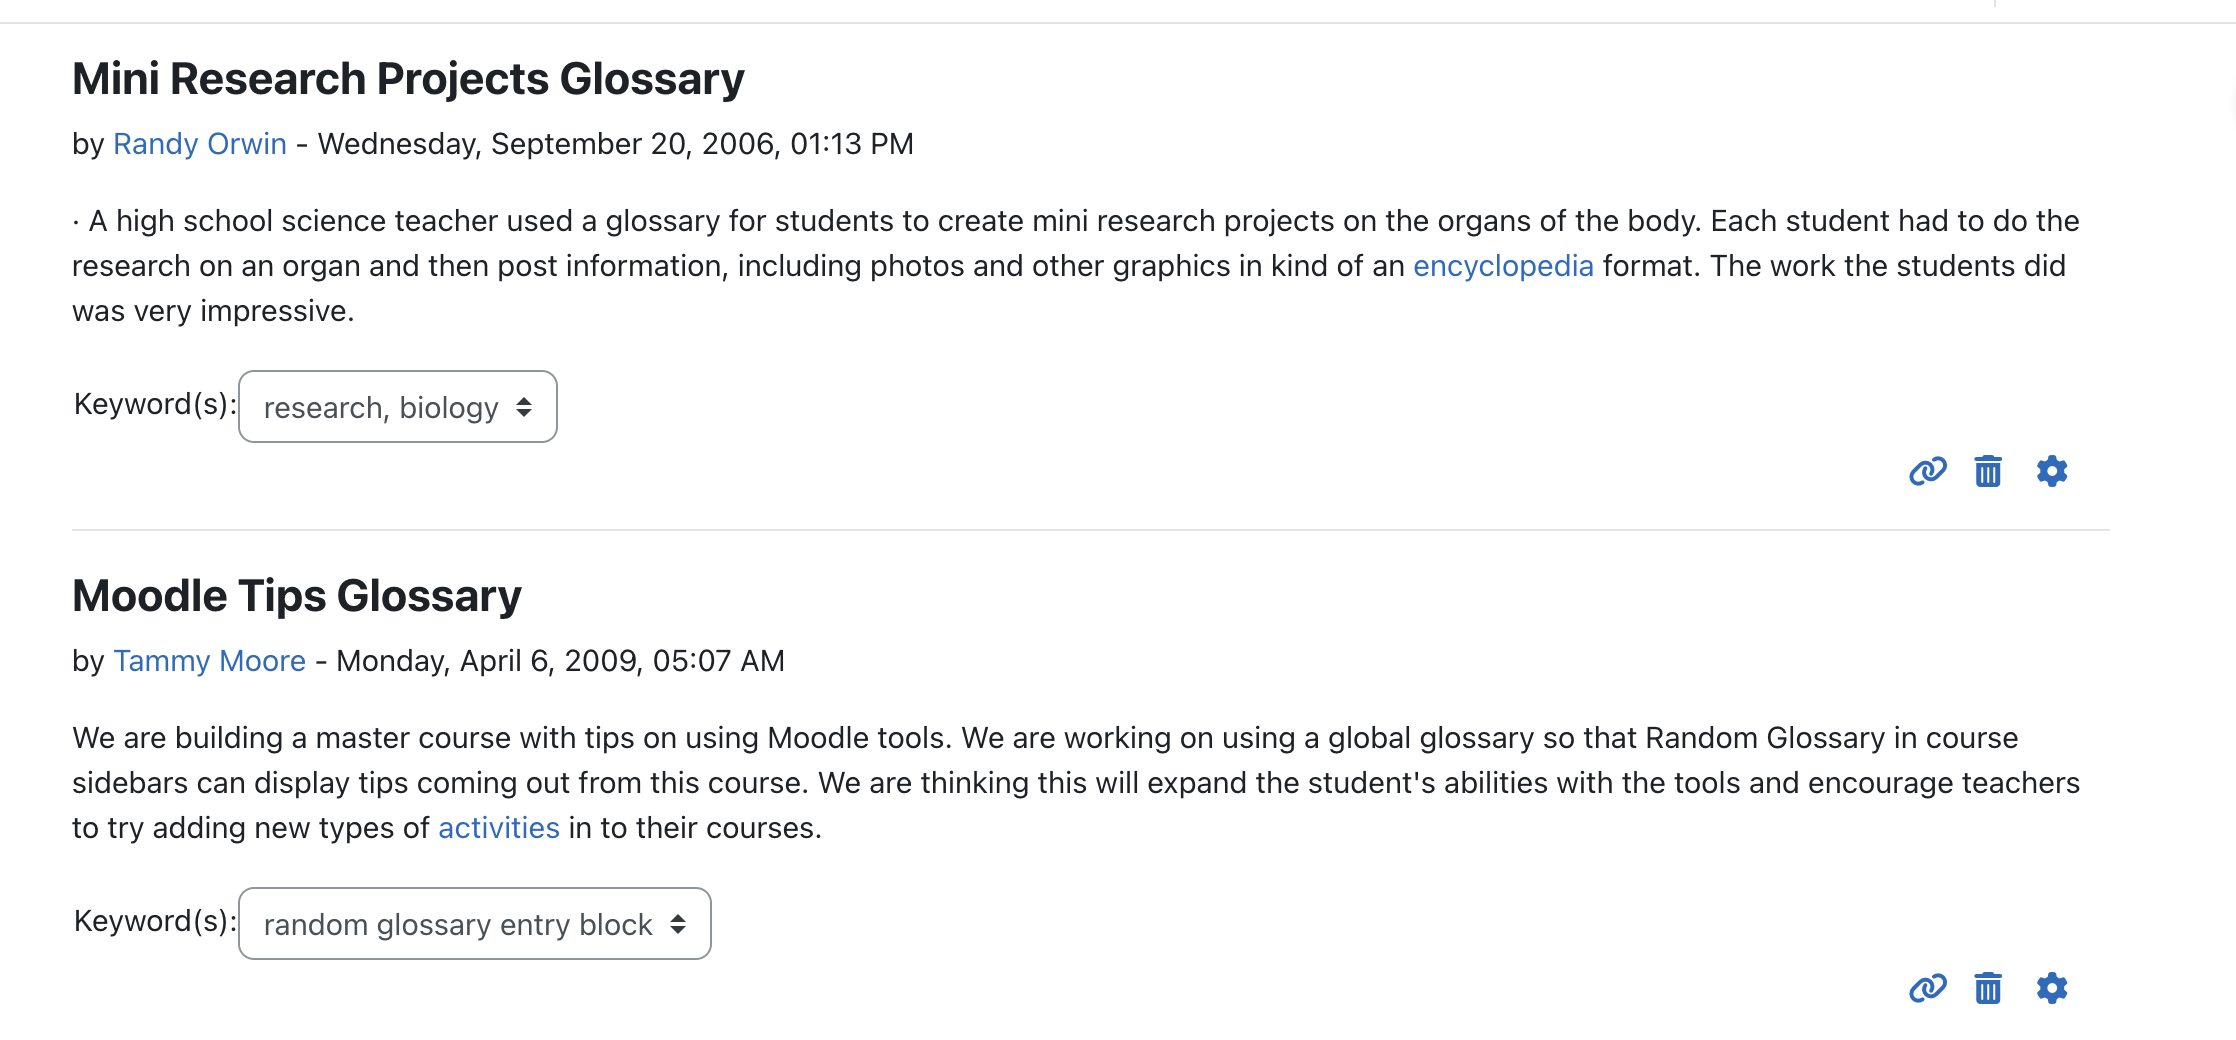Expand the 'research, biology' keyword dropdown

(398, 407)
